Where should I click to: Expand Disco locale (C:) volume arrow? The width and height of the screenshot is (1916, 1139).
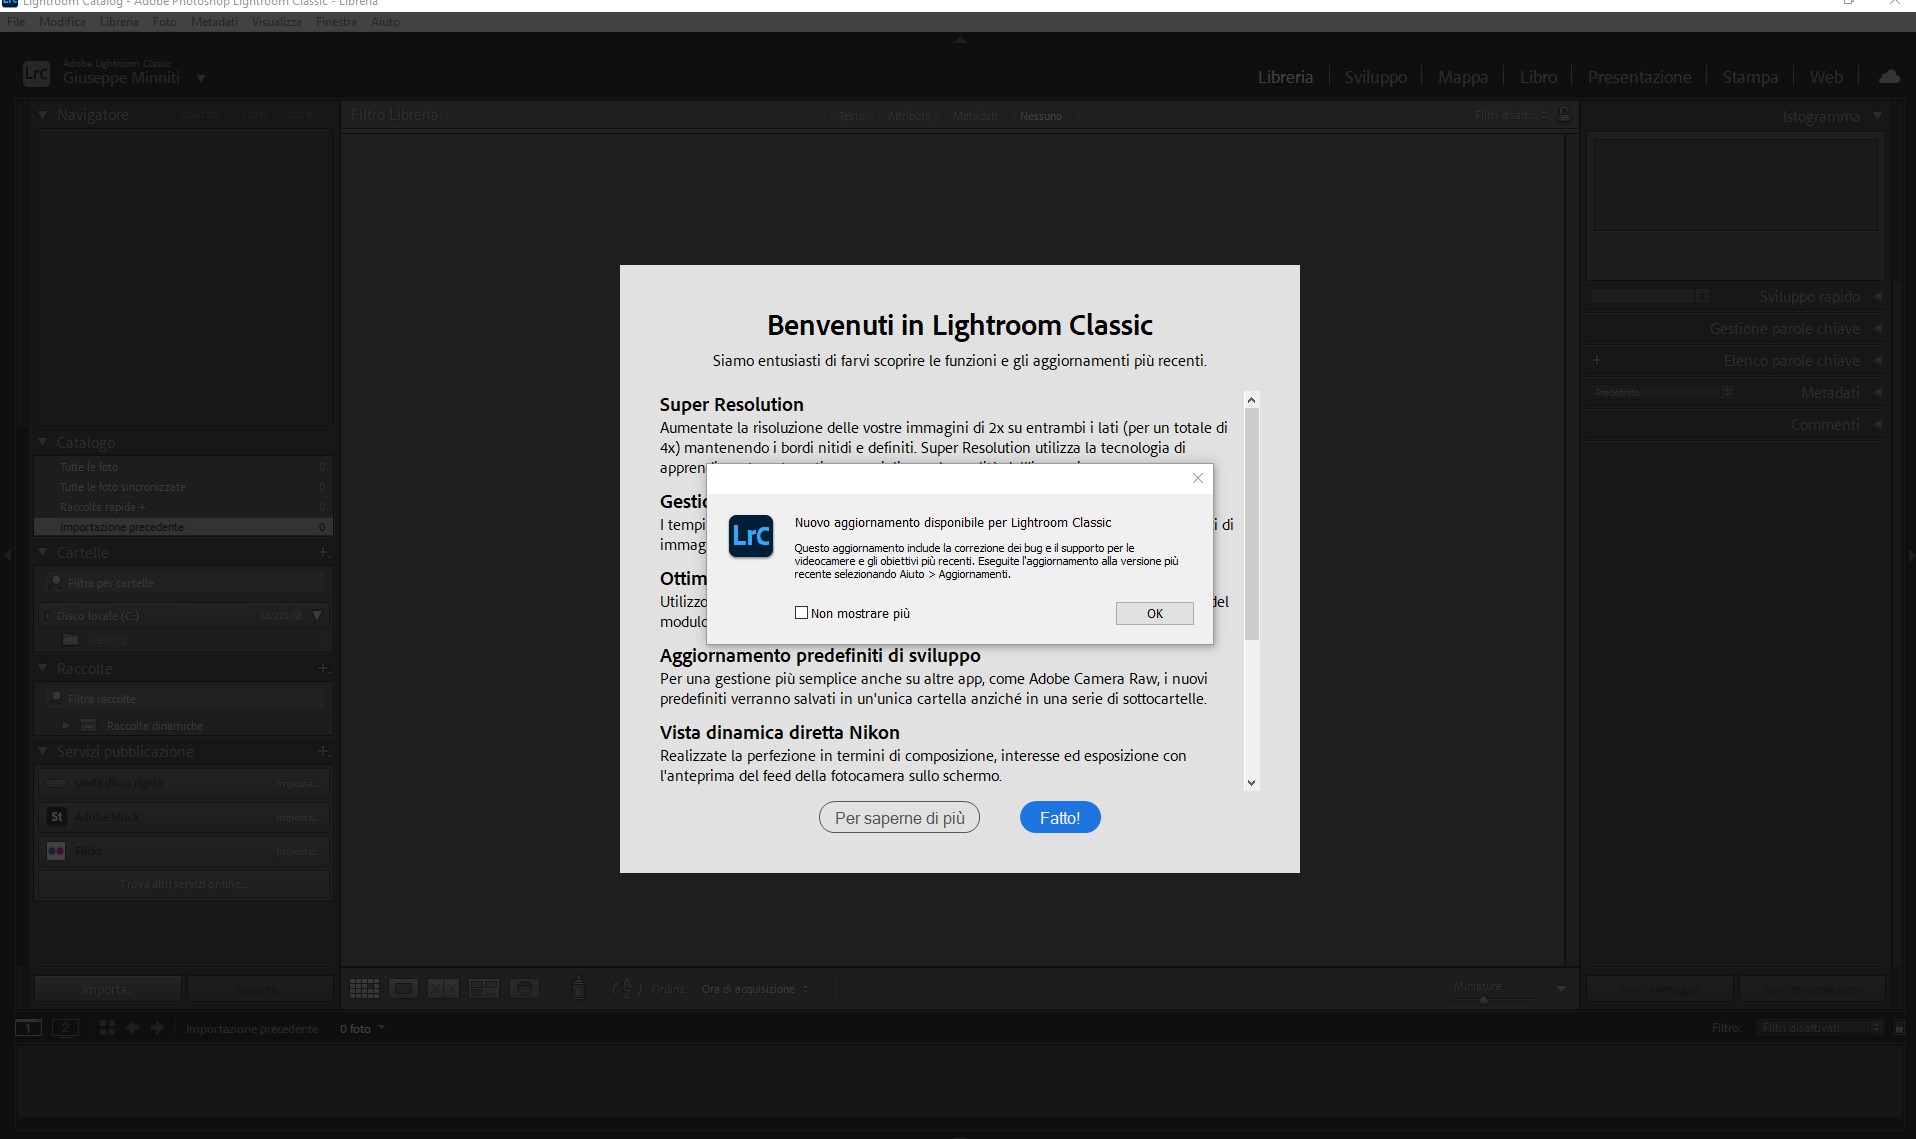317,615
